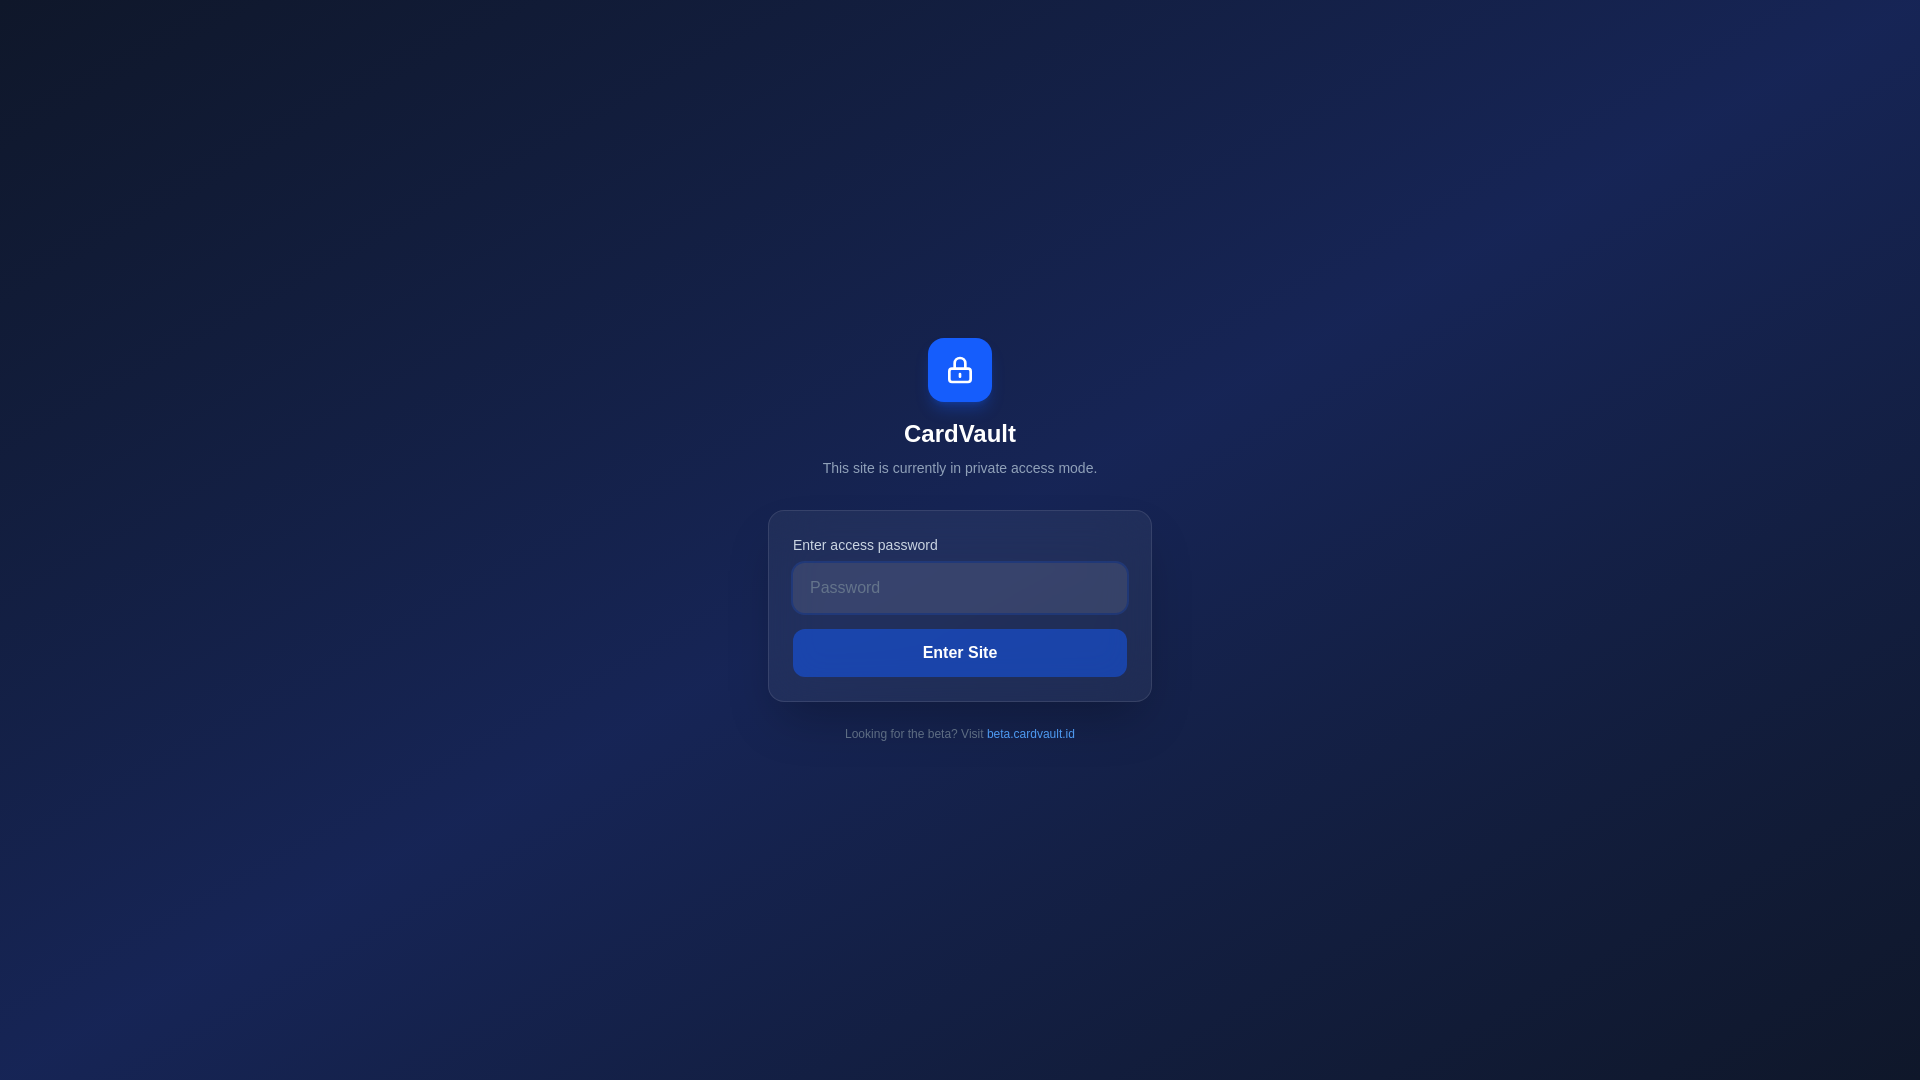This screenshot has height=1080, width=1920.
Task: Click the 'Looking for the beta? Visit' text
Action: coord(914,734)
